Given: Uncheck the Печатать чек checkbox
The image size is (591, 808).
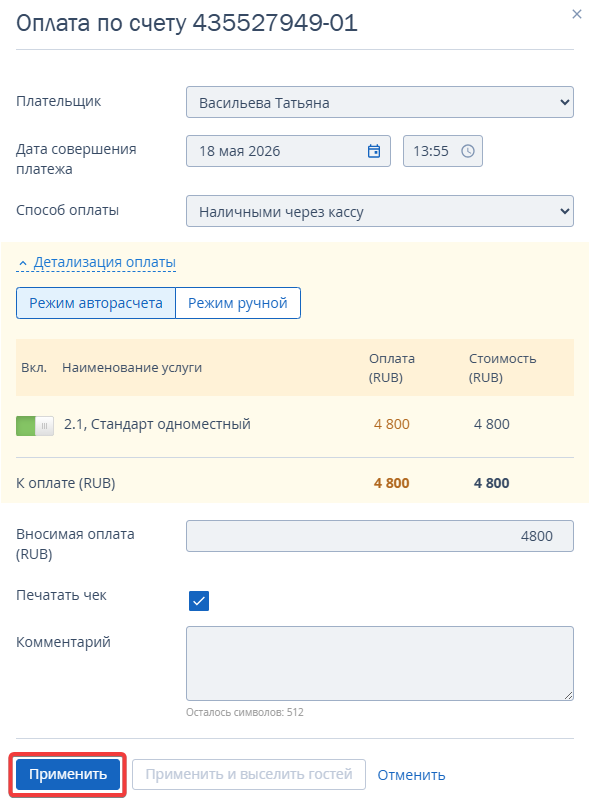Looking at the screenshot, I should coord(199,600).
